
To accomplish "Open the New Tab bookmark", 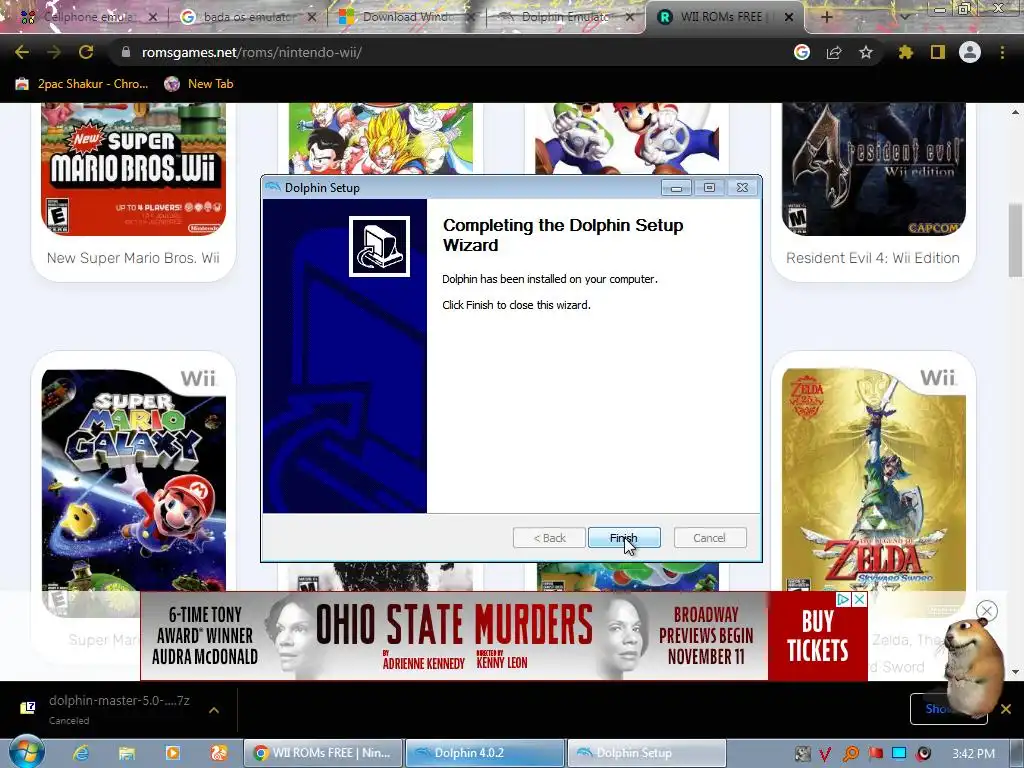I will [199, 84].
